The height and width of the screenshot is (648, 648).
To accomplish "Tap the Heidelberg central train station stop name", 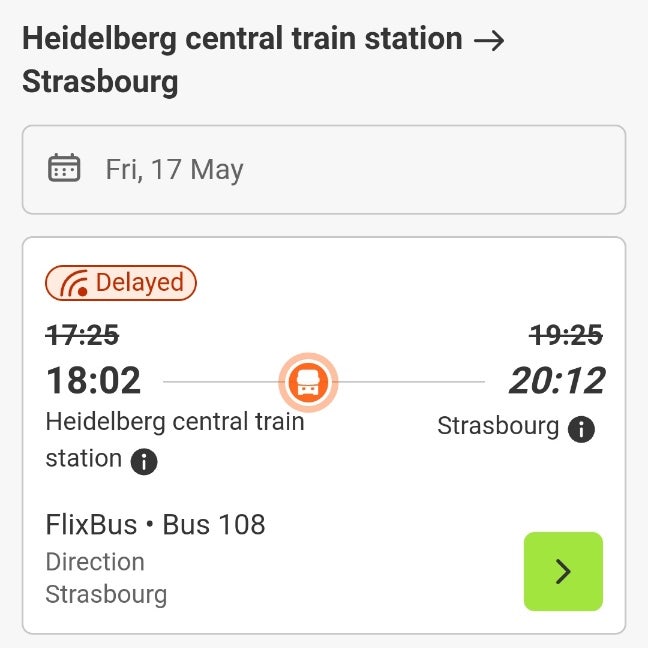I will coord(174,421).
